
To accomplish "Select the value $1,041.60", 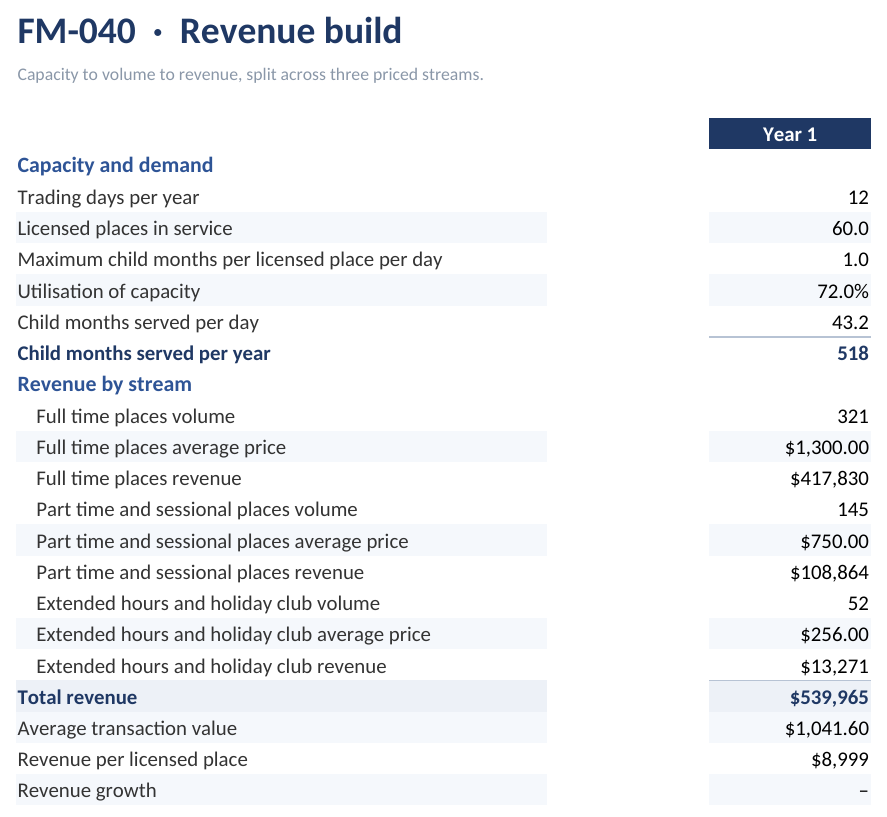I will [826, 729].
